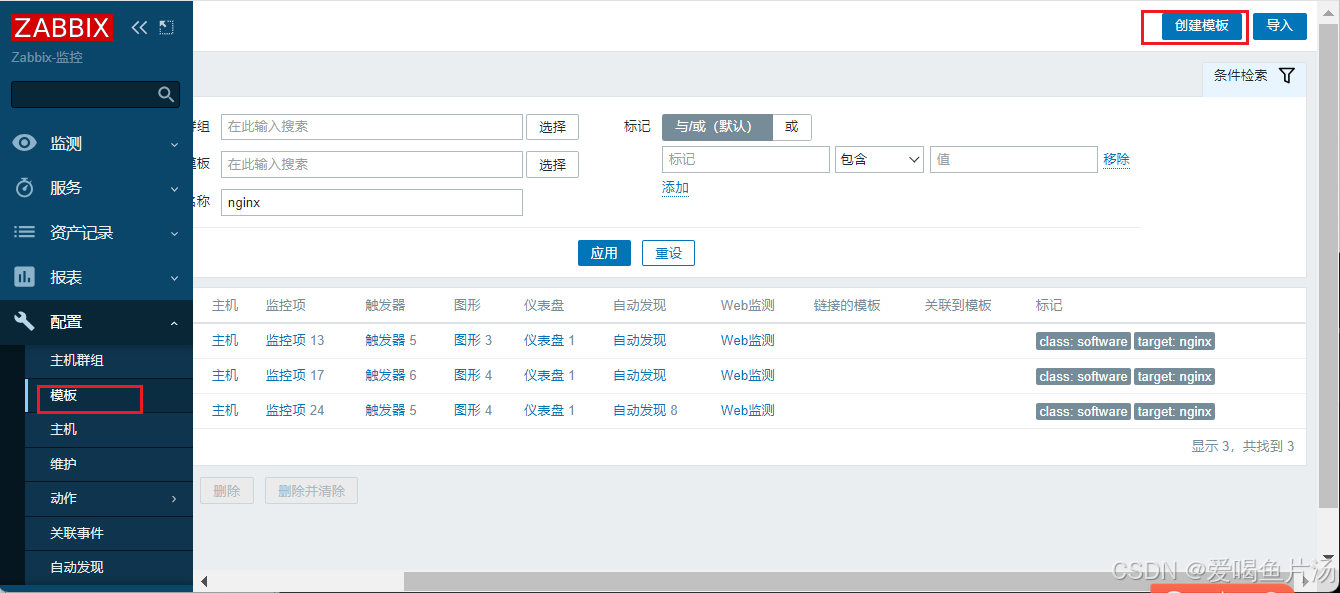Focus the sidebar search field
The image size is (1340, 593).
tap(84, 94)
